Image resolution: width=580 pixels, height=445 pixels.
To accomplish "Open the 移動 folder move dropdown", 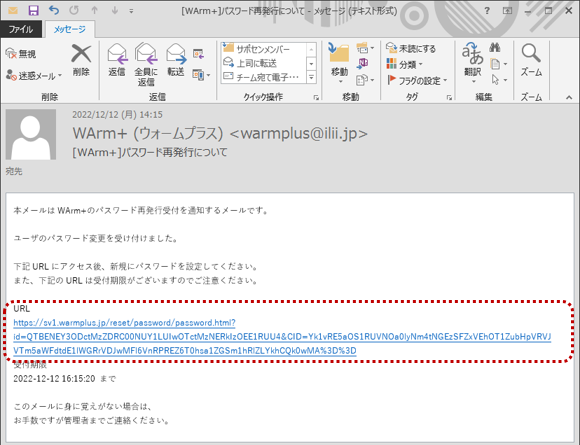I will coord(339,63).
